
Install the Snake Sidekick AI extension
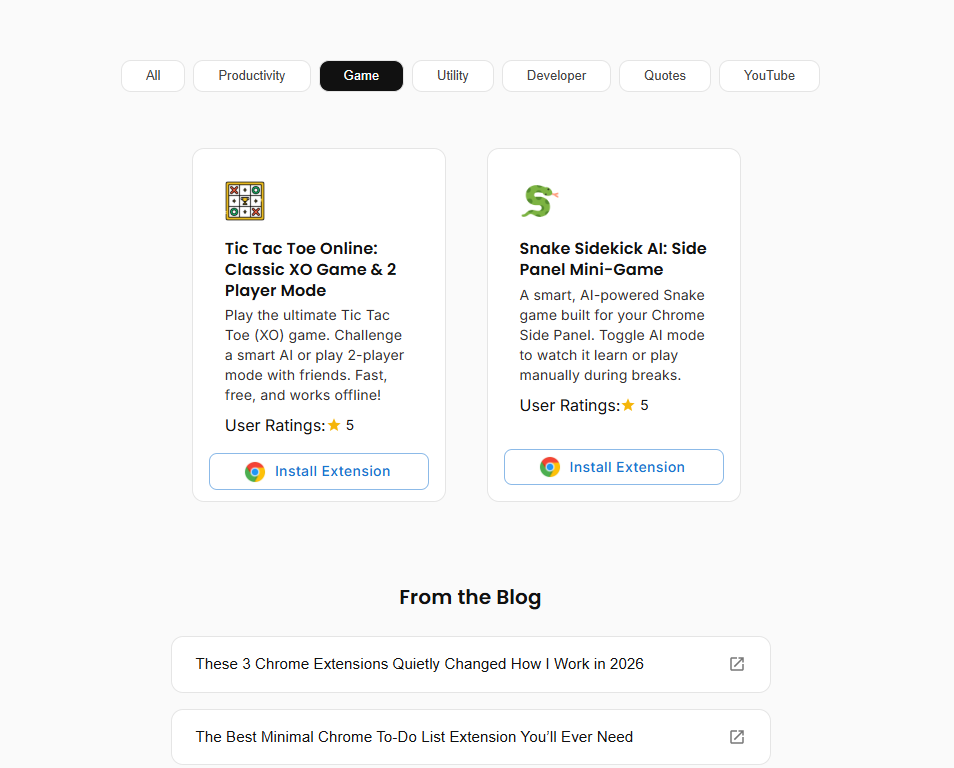(x=613, y=466)
